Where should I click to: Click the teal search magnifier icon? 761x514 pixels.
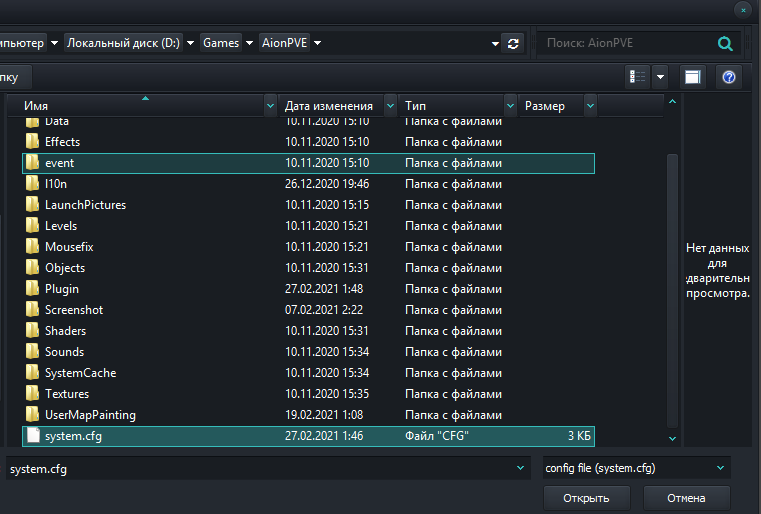pos(725,44)
